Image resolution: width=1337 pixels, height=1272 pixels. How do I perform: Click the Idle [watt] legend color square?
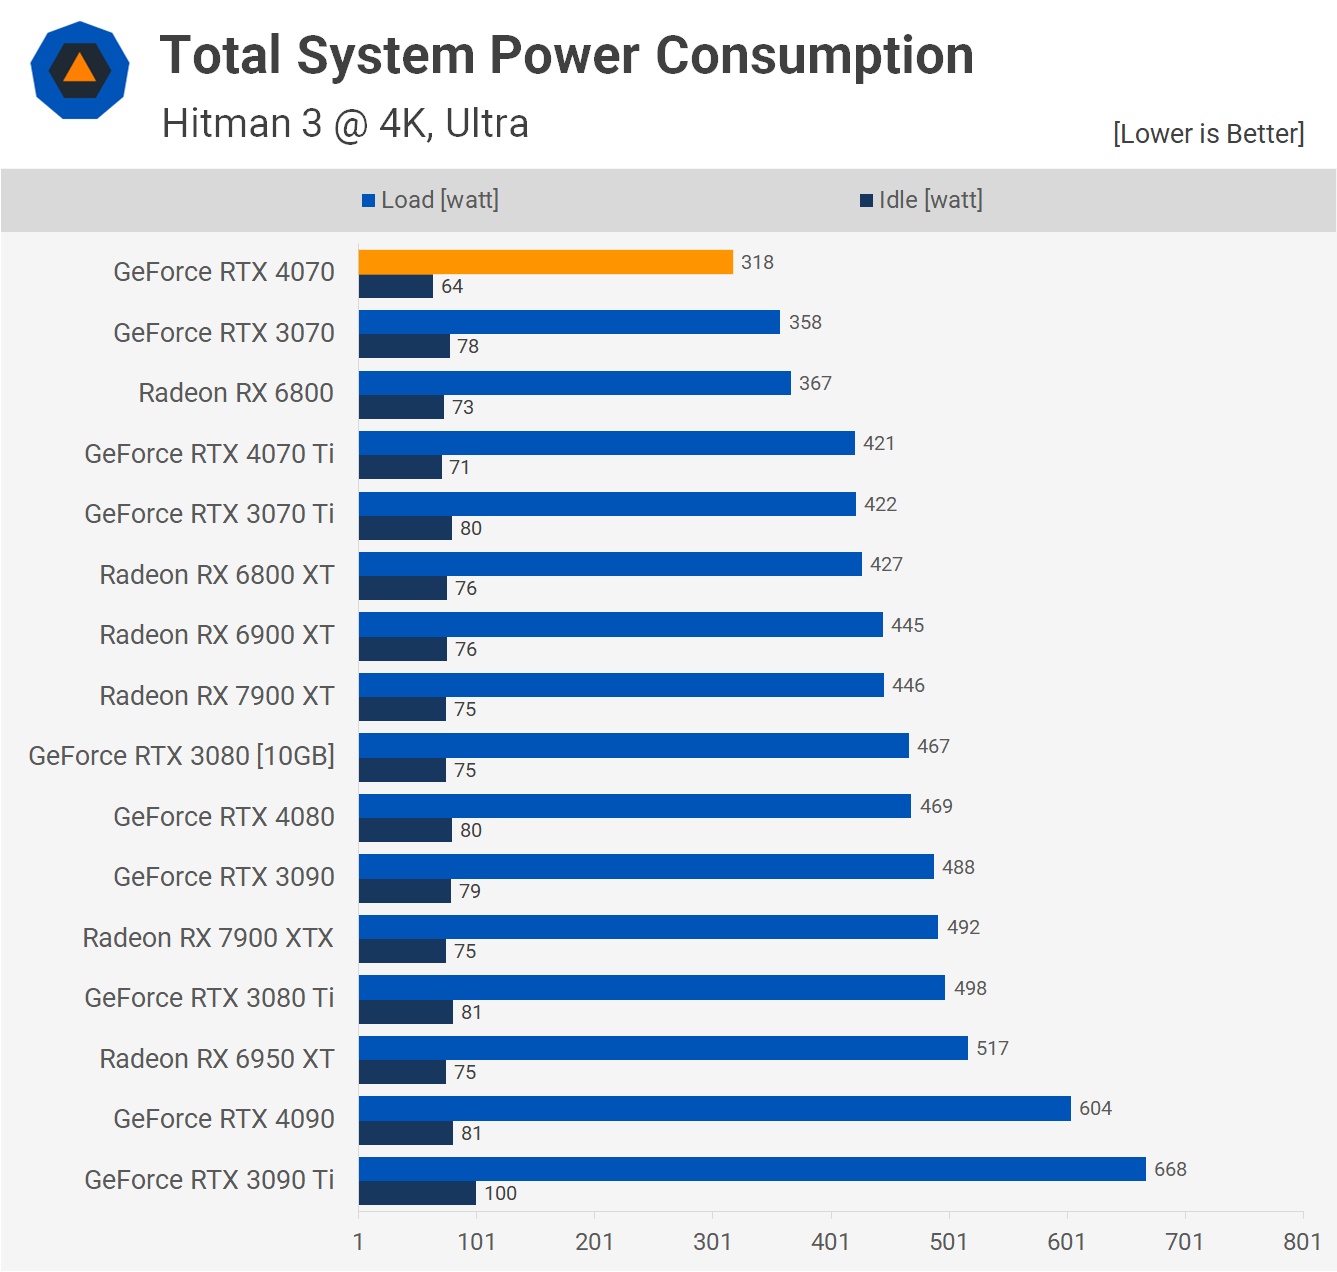pos(866,201)
